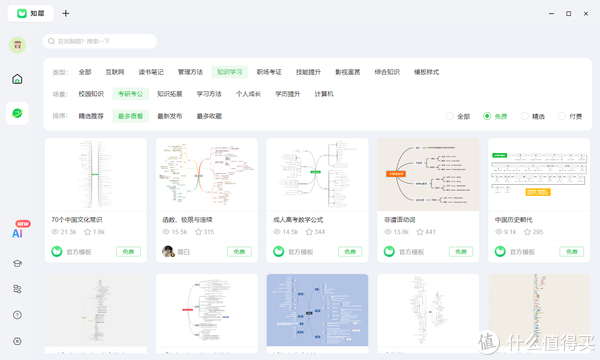
Task: Click the mind map search field
Action: tap(100, 41)
